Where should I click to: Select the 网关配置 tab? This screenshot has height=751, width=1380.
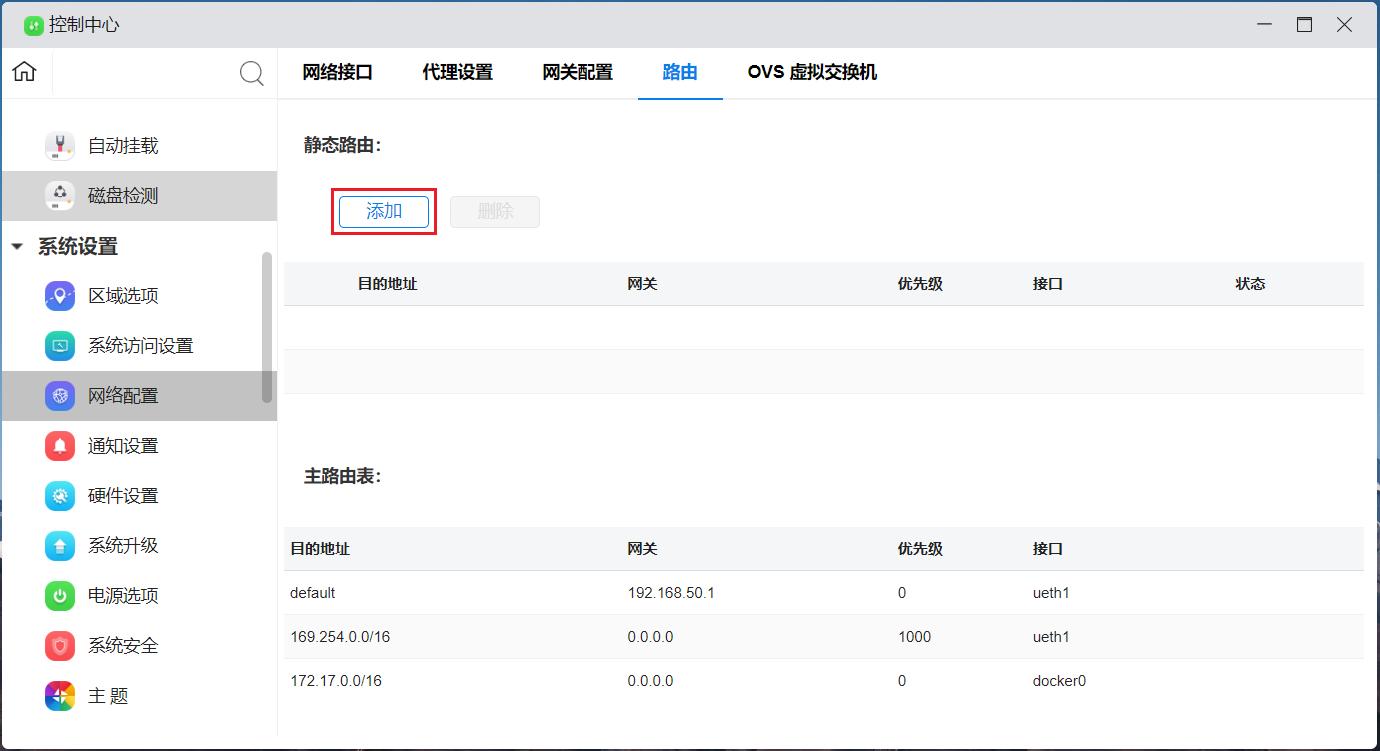[x=577, y=72]
